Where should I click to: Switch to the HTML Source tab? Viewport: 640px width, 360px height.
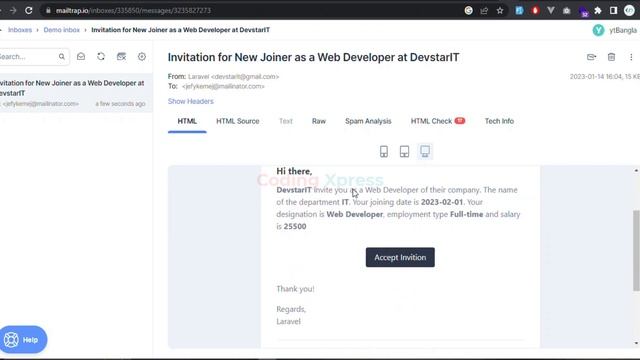(238, 121)
